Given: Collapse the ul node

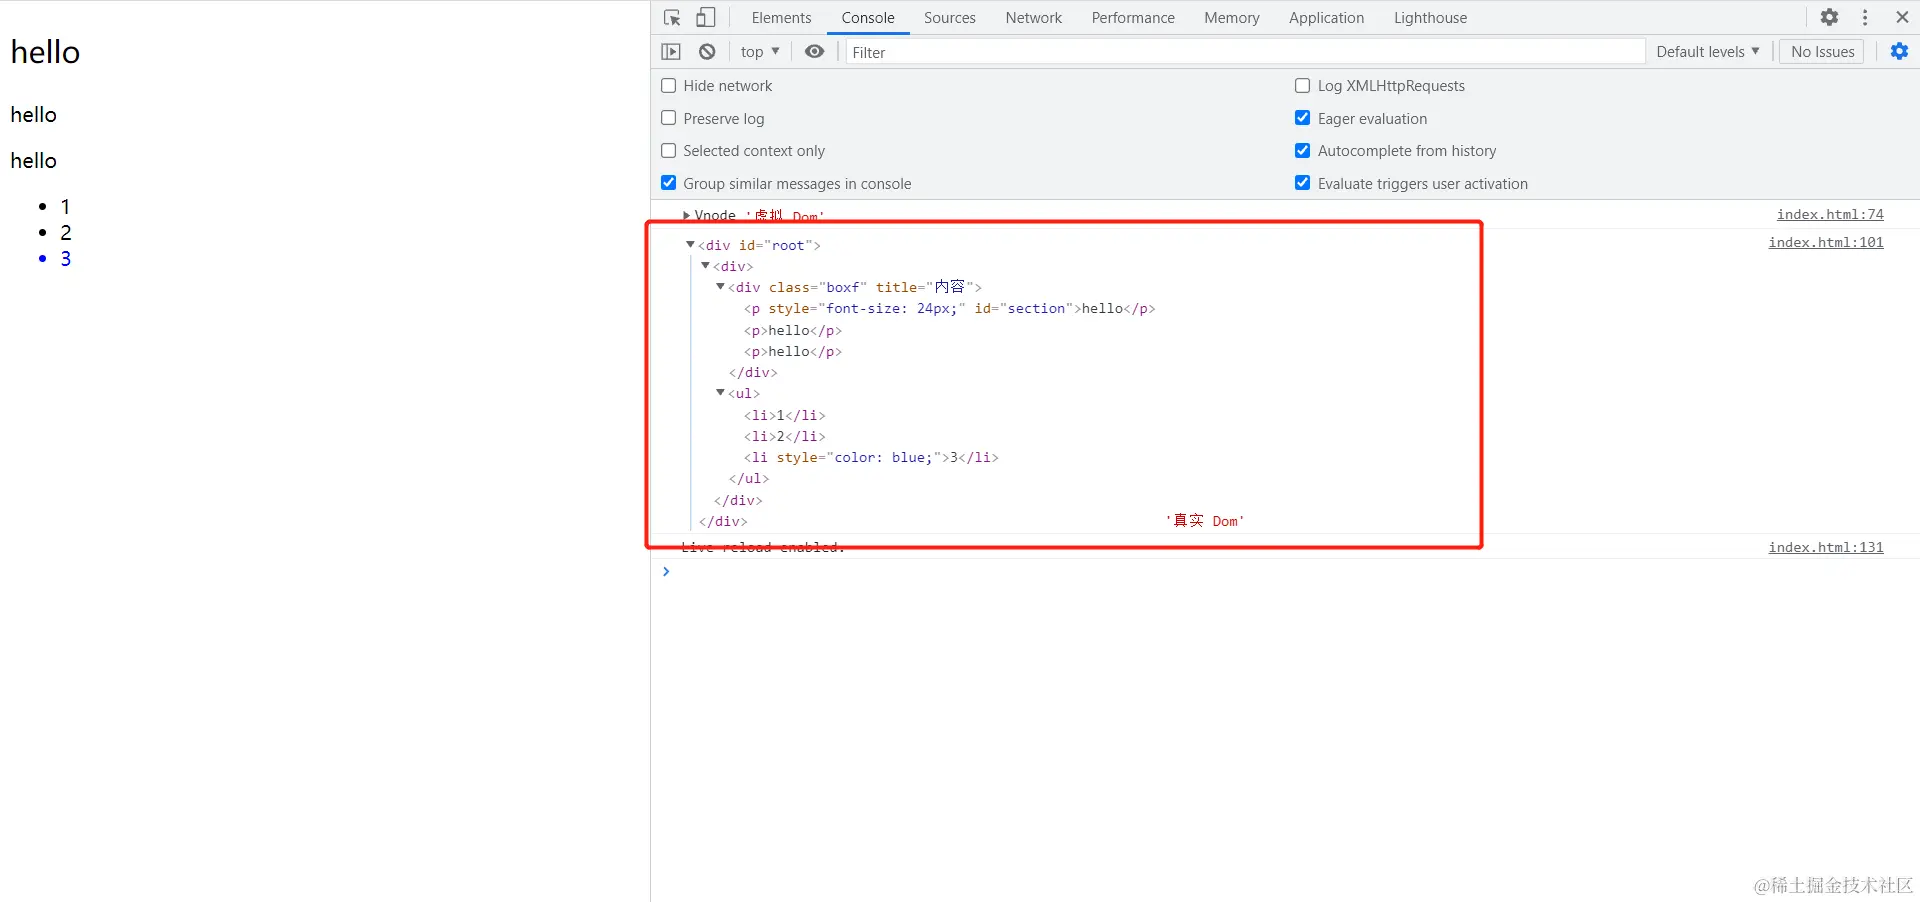Looking at the screenshot, I should tap(720, 393).
